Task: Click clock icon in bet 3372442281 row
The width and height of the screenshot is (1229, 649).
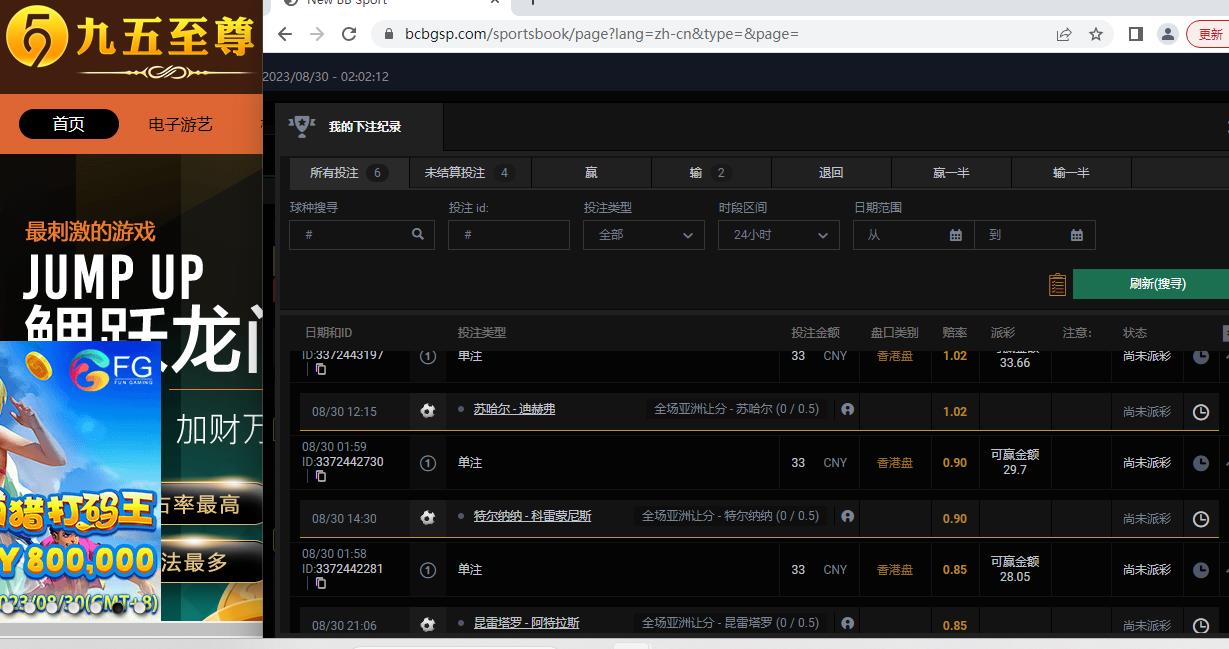Action: tap(1201, 571)
